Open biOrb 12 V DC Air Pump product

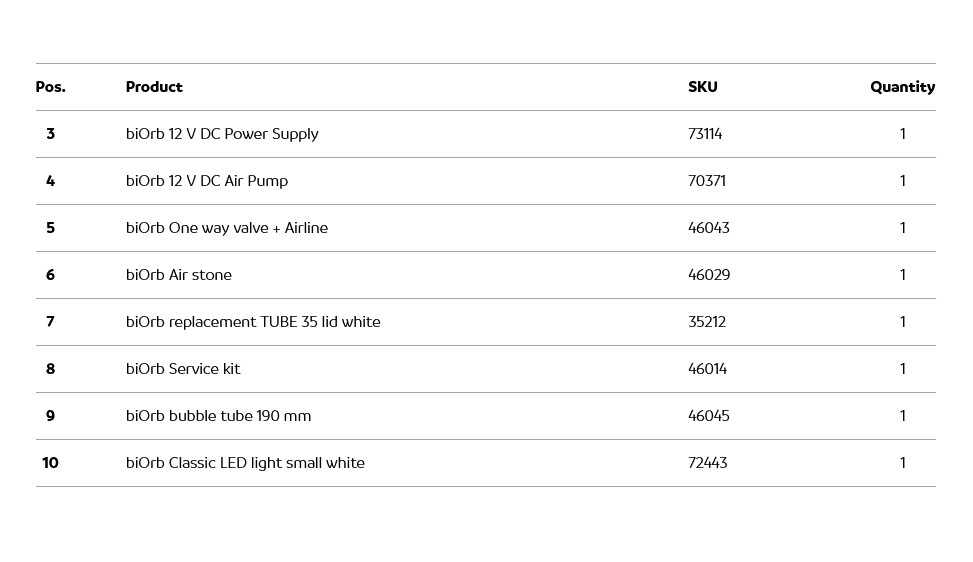[207, 181]
